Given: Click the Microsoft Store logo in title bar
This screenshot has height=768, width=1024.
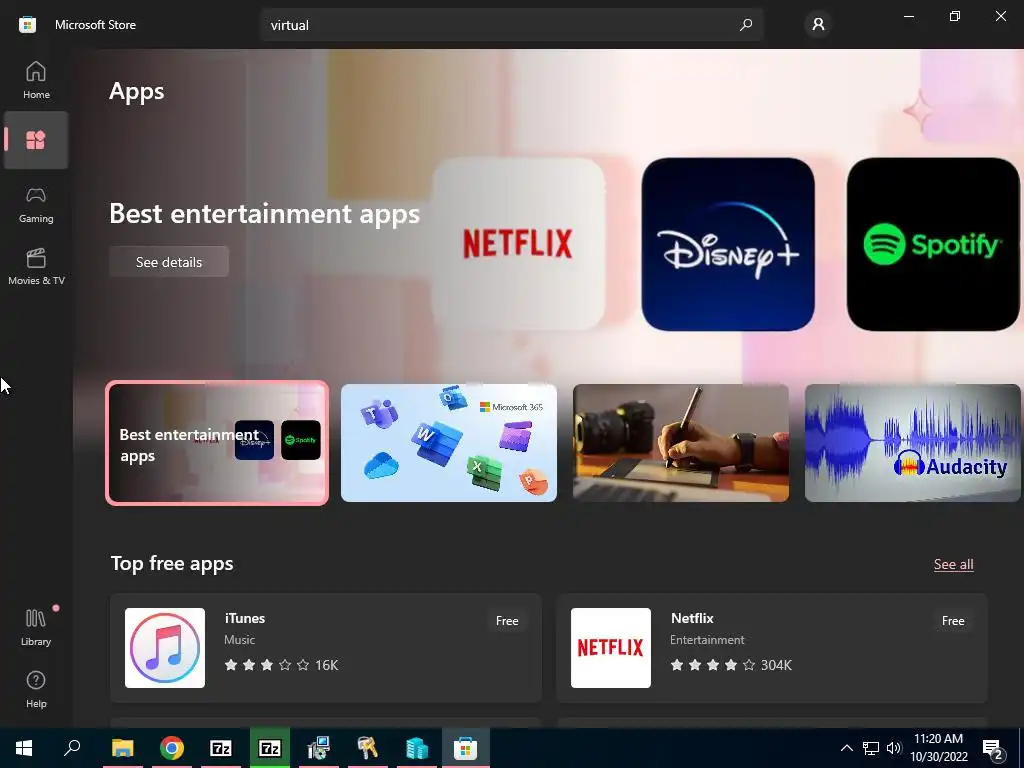Looking at the screenshot, I should 27,25.
